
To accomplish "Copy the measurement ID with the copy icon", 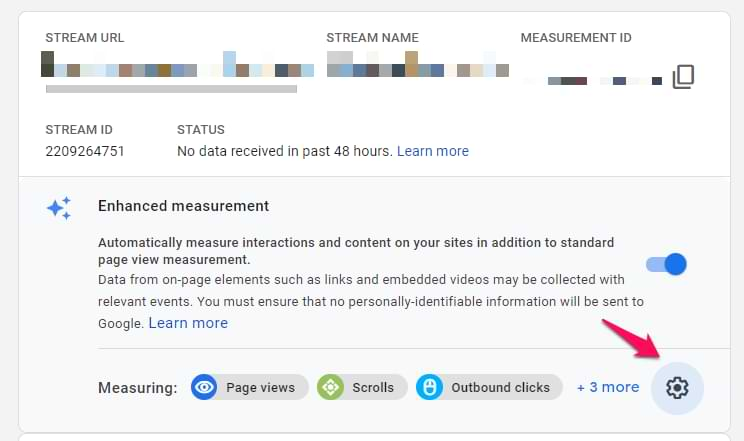I will [683, 77].
